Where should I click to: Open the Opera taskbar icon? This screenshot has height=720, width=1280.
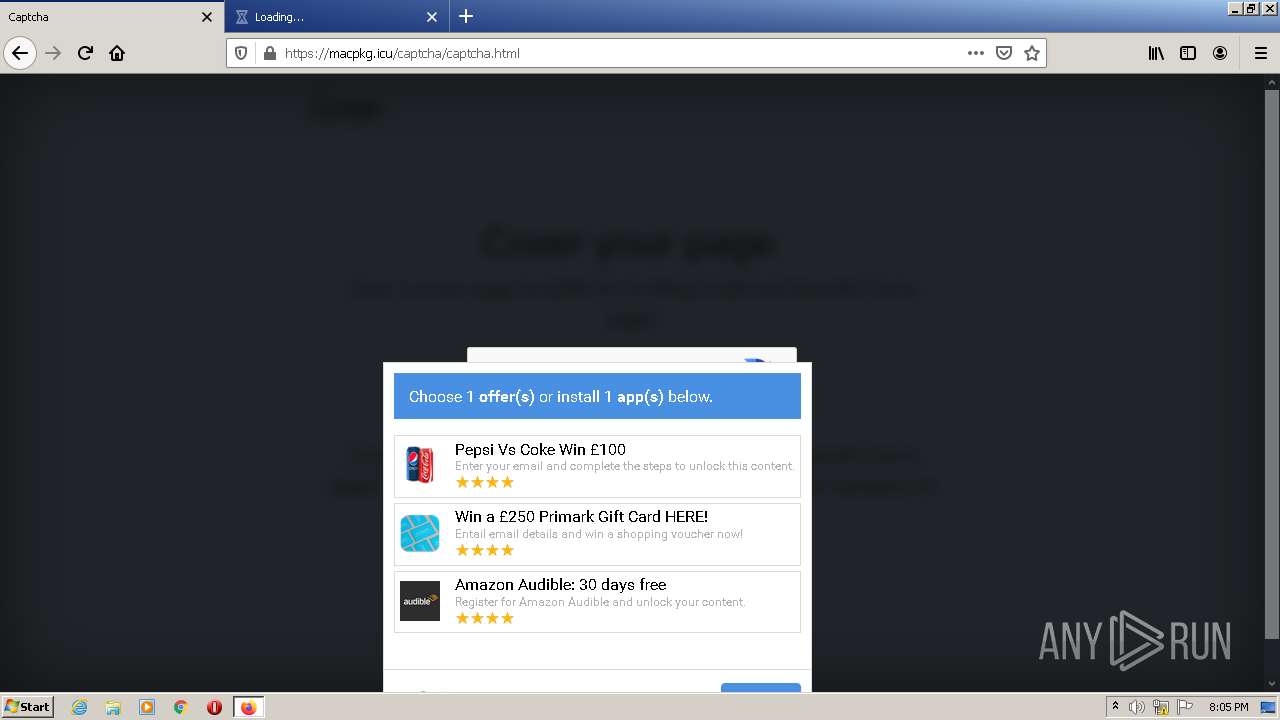click(x=214, y=707)
